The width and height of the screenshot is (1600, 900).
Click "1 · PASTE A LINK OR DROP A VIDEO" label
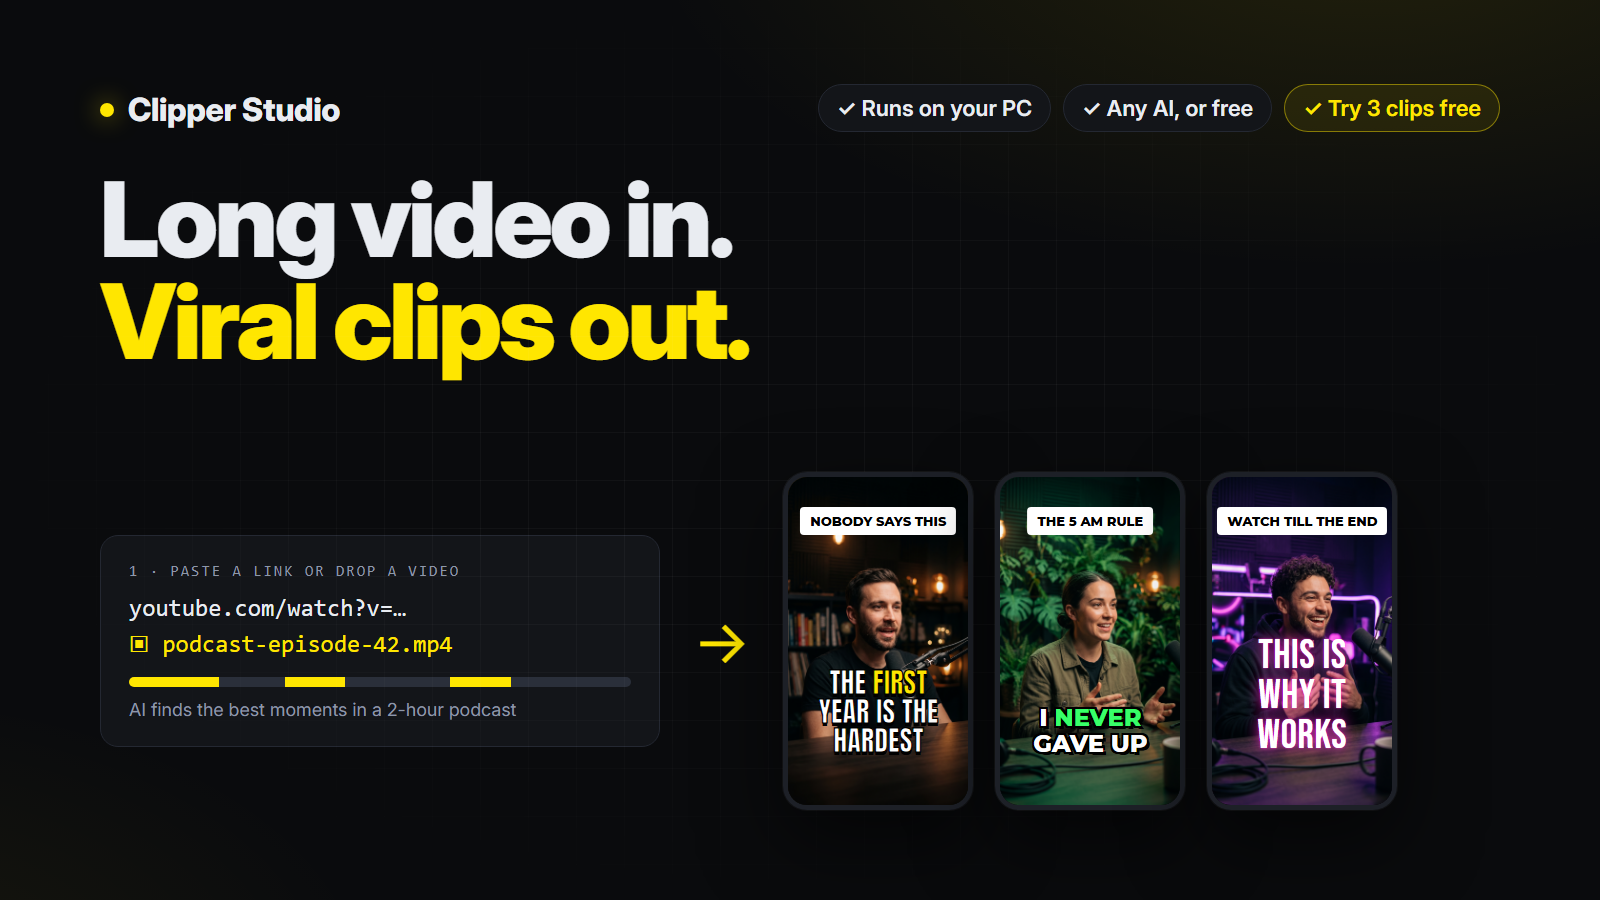(x=294, y=571)
